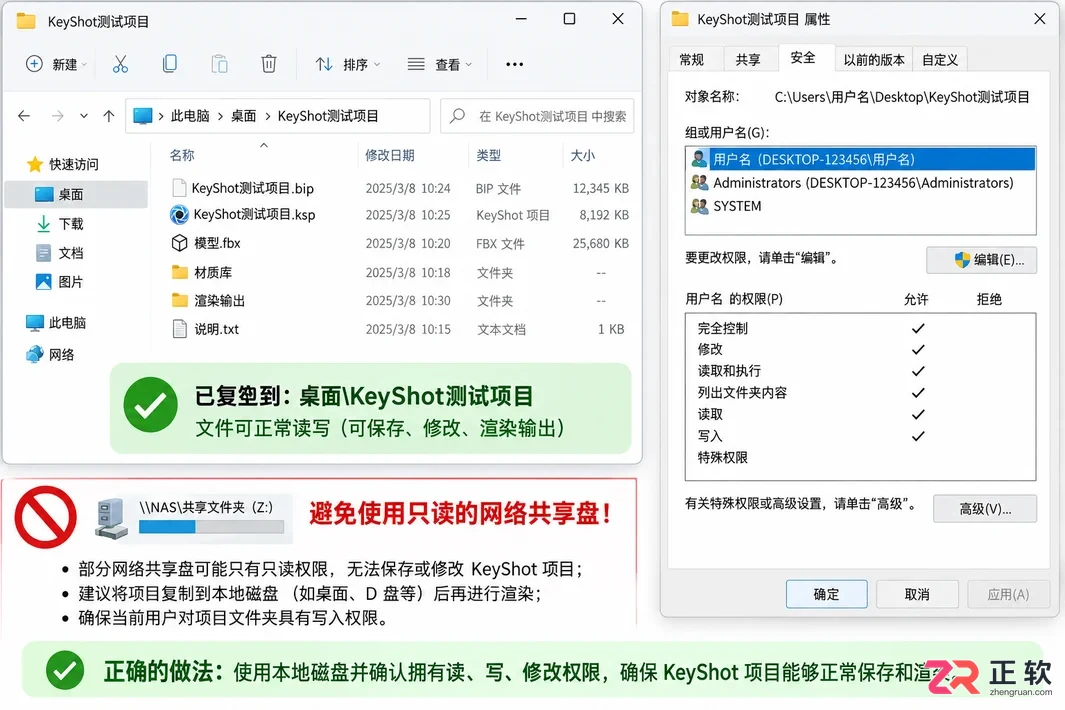Click the 完全控制 permission row
The width and height of the screenshot is (1065, 710).
pos(861,328)
